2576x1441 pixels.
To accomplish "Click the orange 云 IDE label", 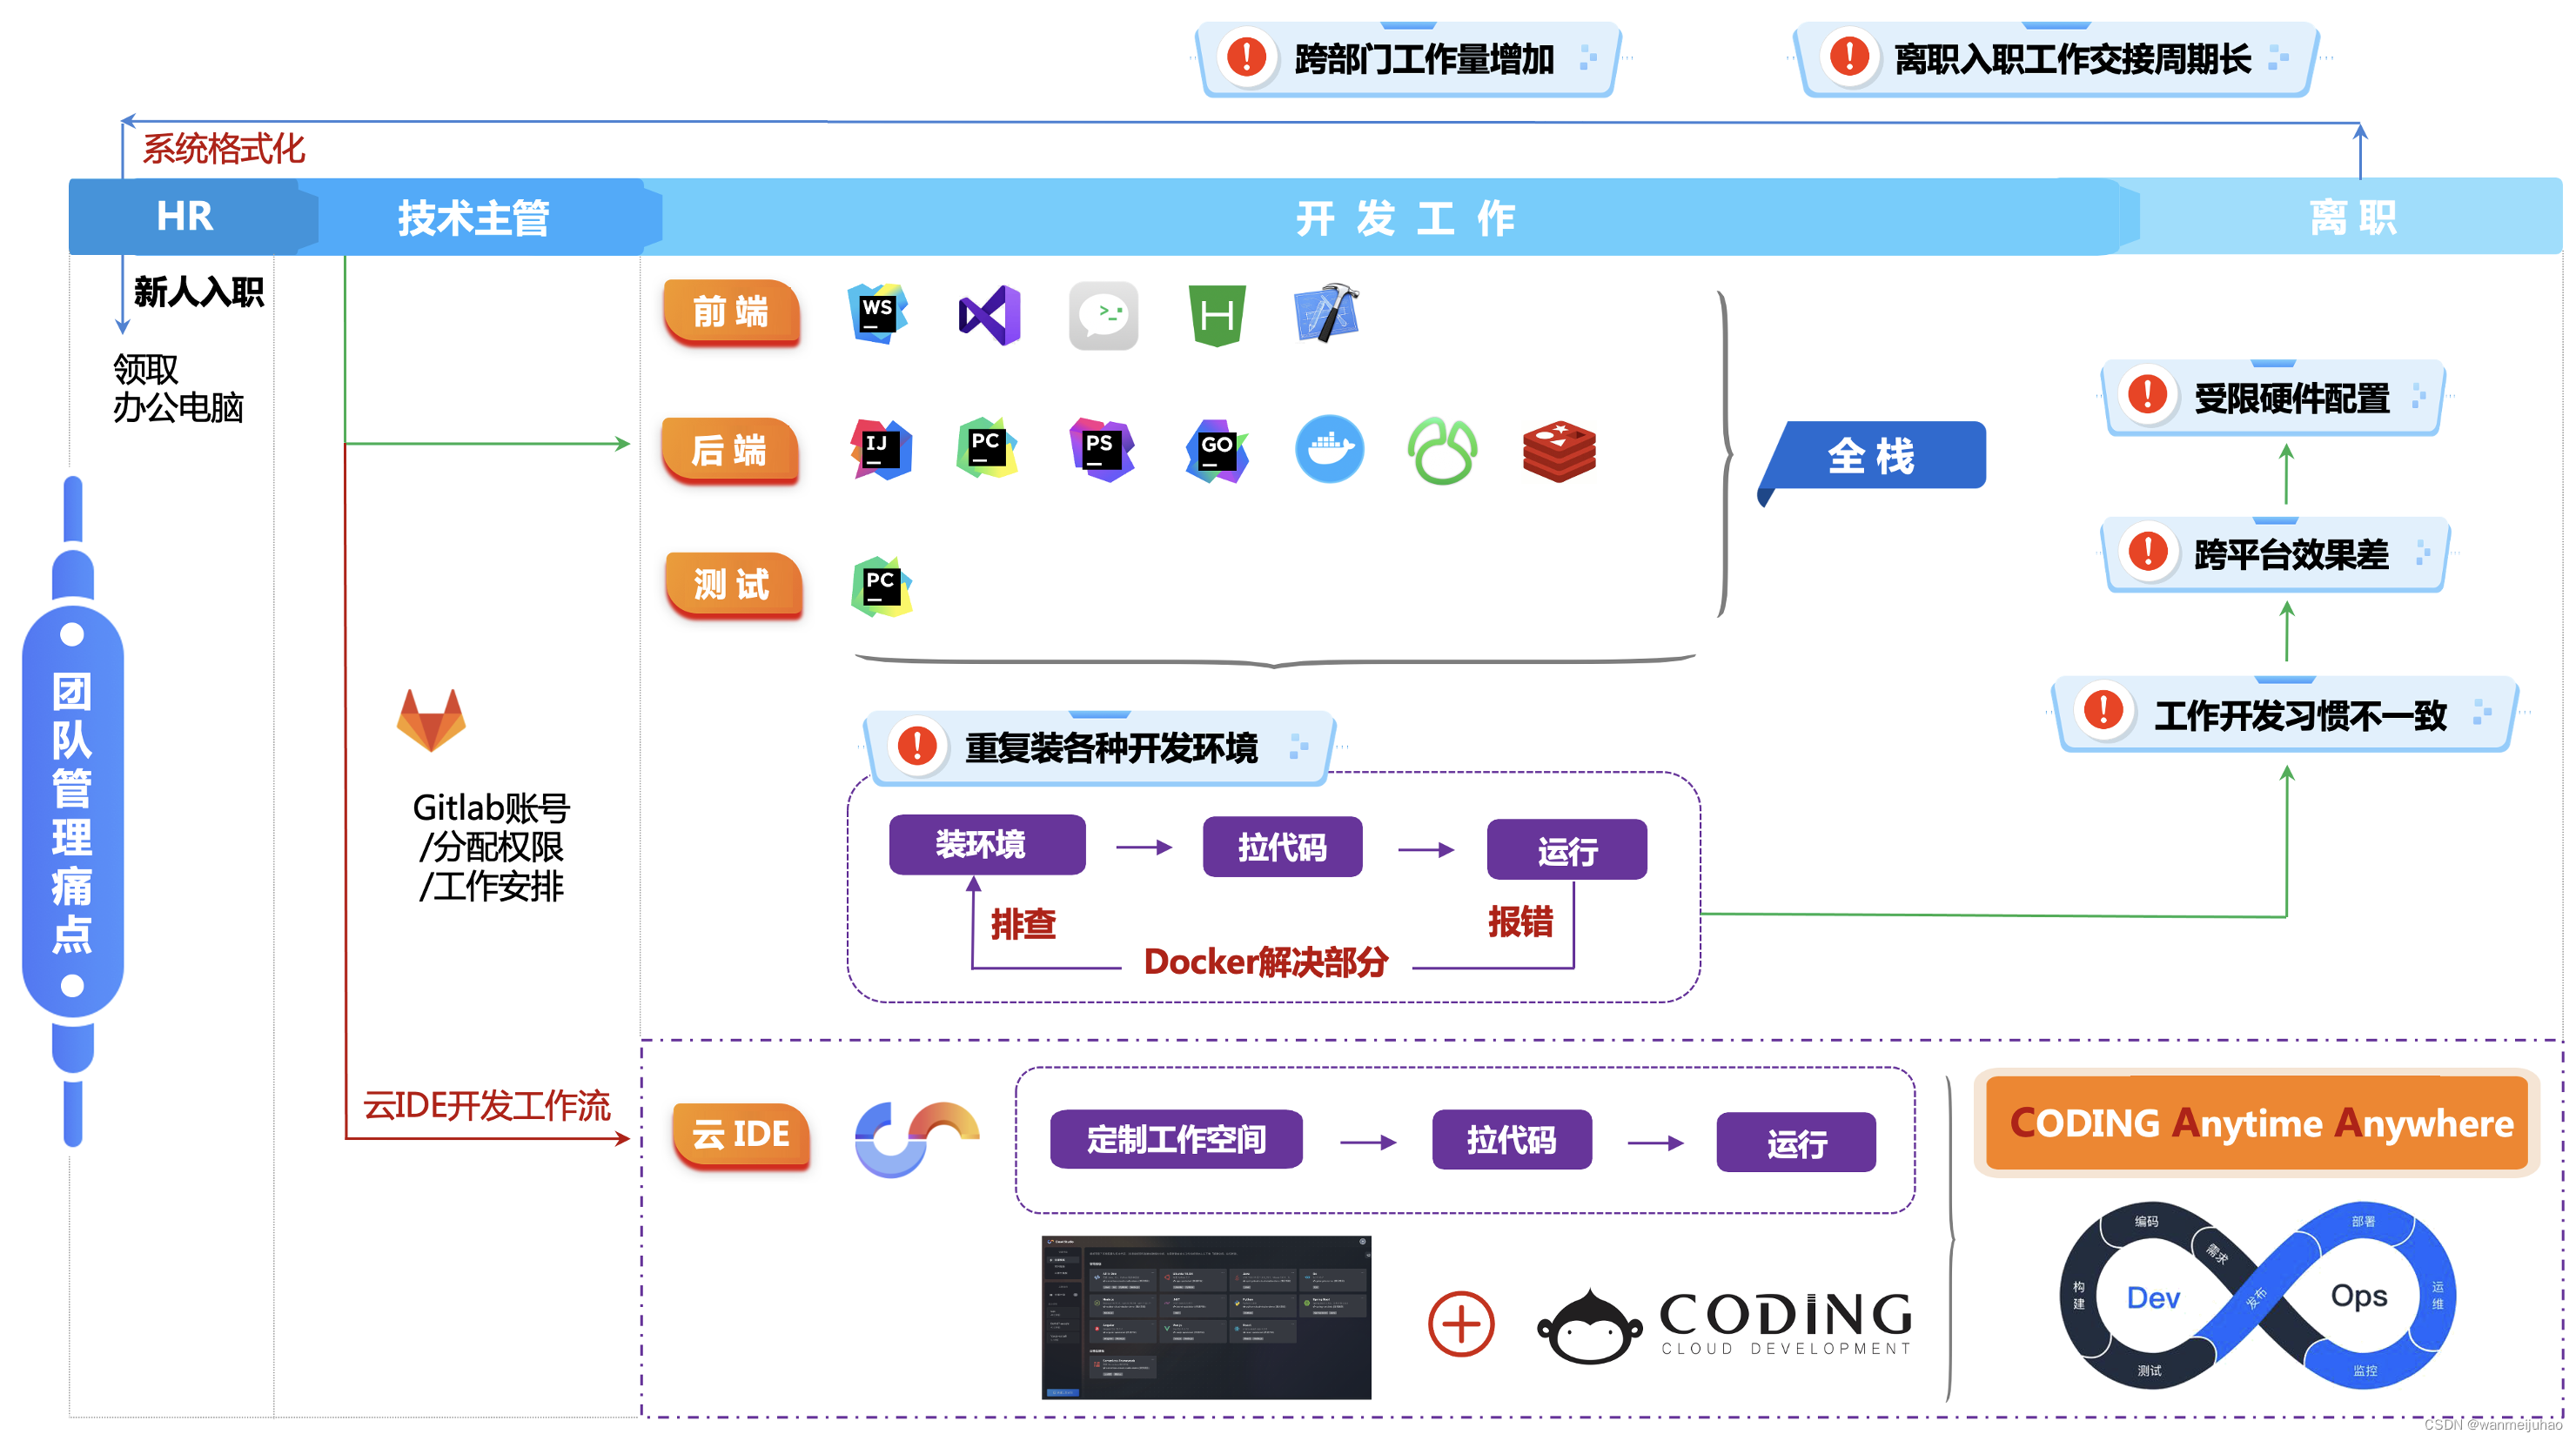I will click(741, 1134).
